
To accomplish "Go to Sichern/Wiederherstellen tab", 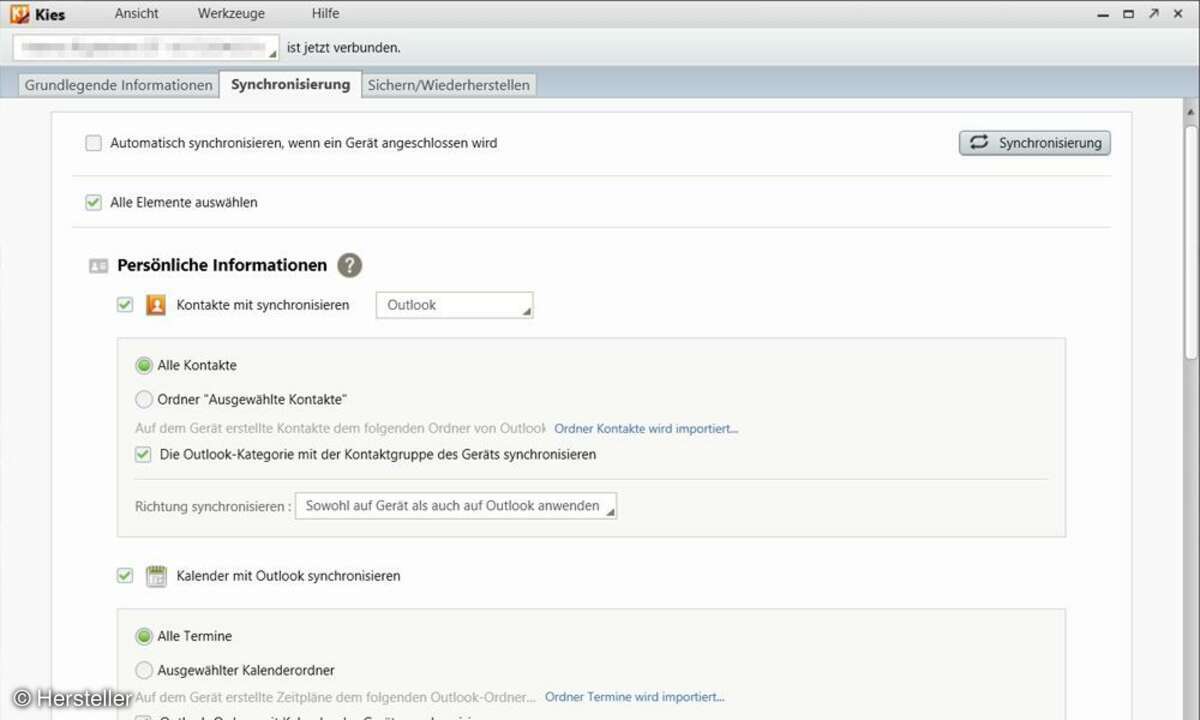I will click(x=449, y=85).
